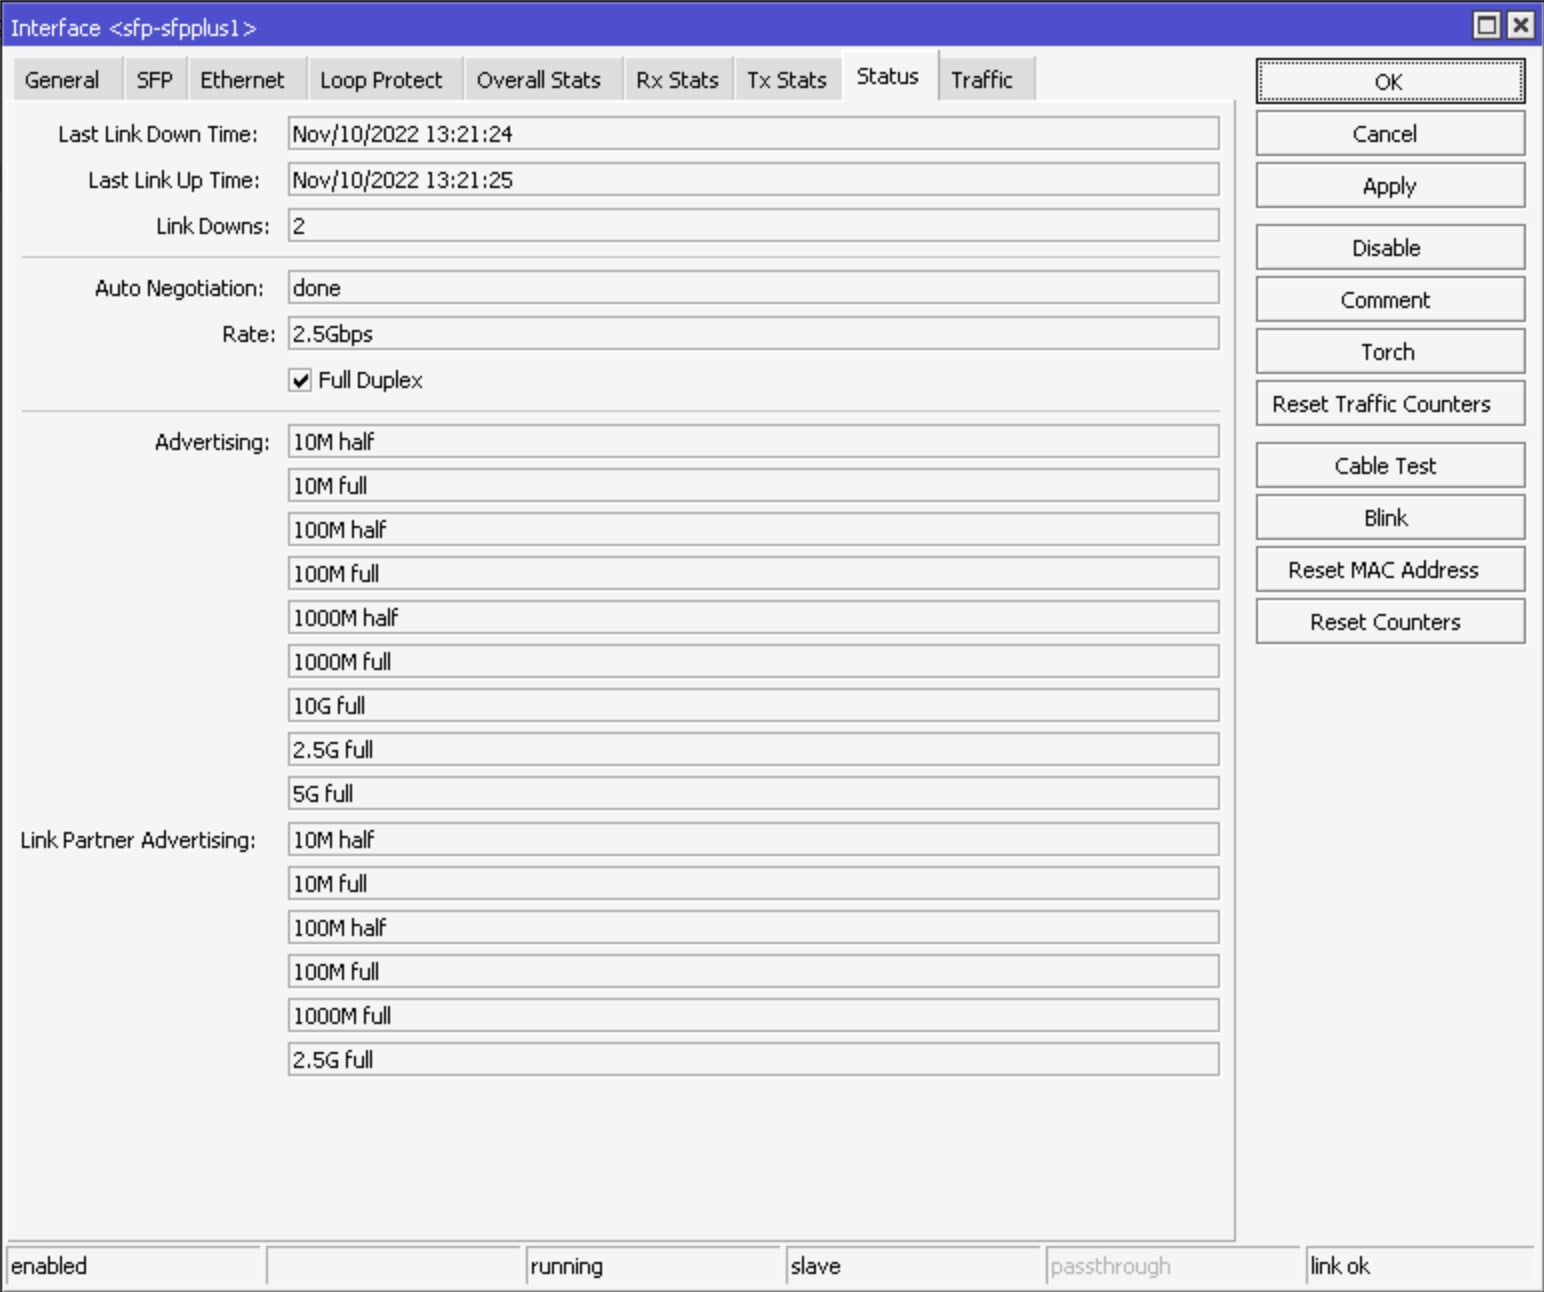The image size is (1544, 1292).
Task: Select Link Partner Advertising 2.5G full
Action: pyautogui.click(x=753, y=1060)
